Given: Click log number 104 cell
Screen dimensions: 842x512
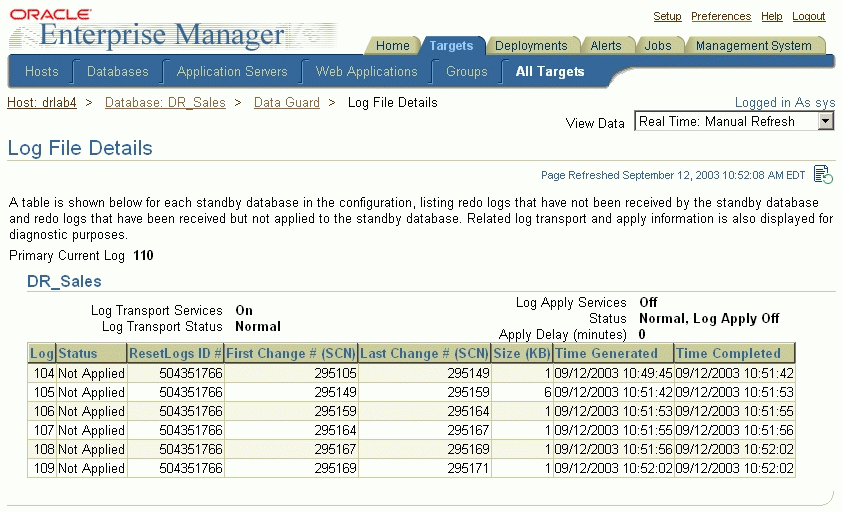Looking at the screenshot, I should (x=43, y=373).
